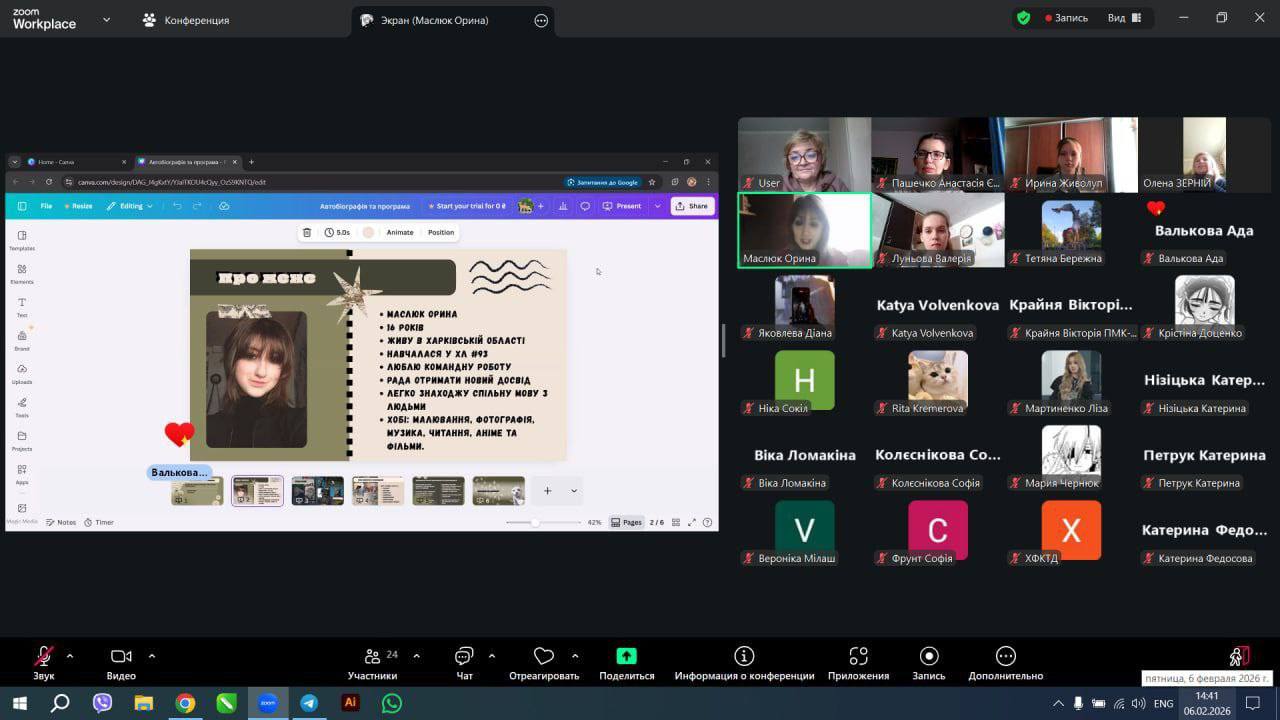The width and height of the screenshot is (1280, 720).
Task: Select Маслюк Орина's video tile
Action: [x=804, y=229]
